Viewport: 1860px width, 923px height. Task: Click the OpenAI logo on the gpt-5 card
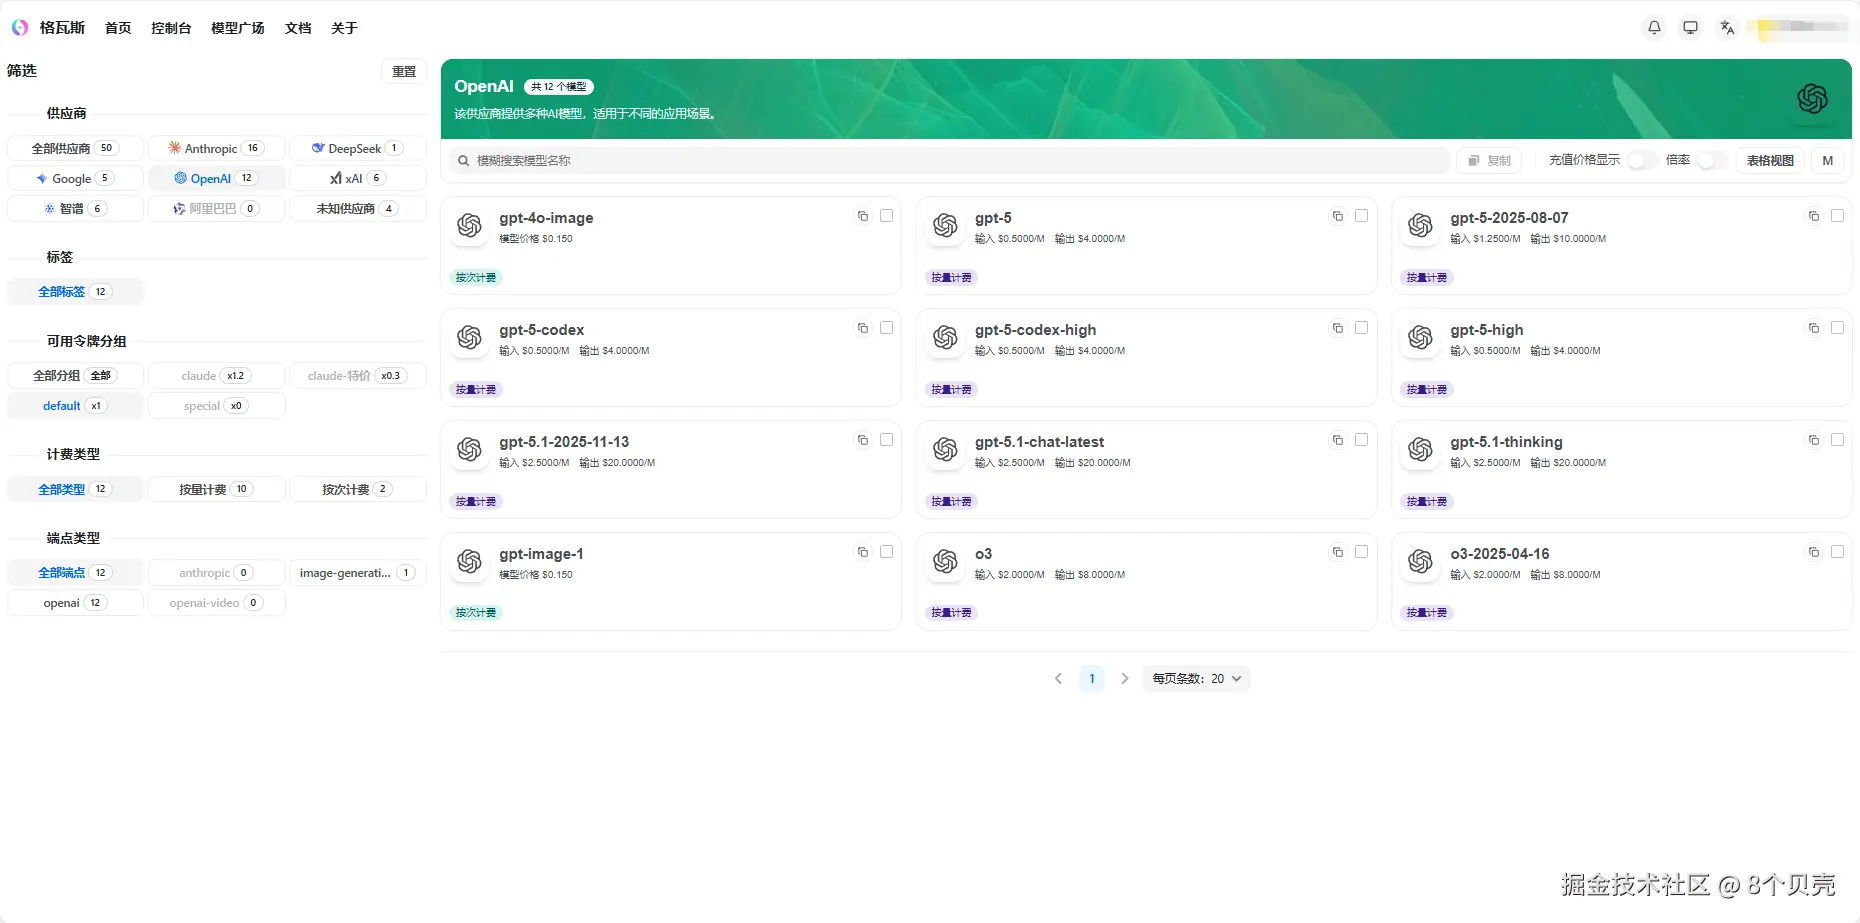click(945, 226)
